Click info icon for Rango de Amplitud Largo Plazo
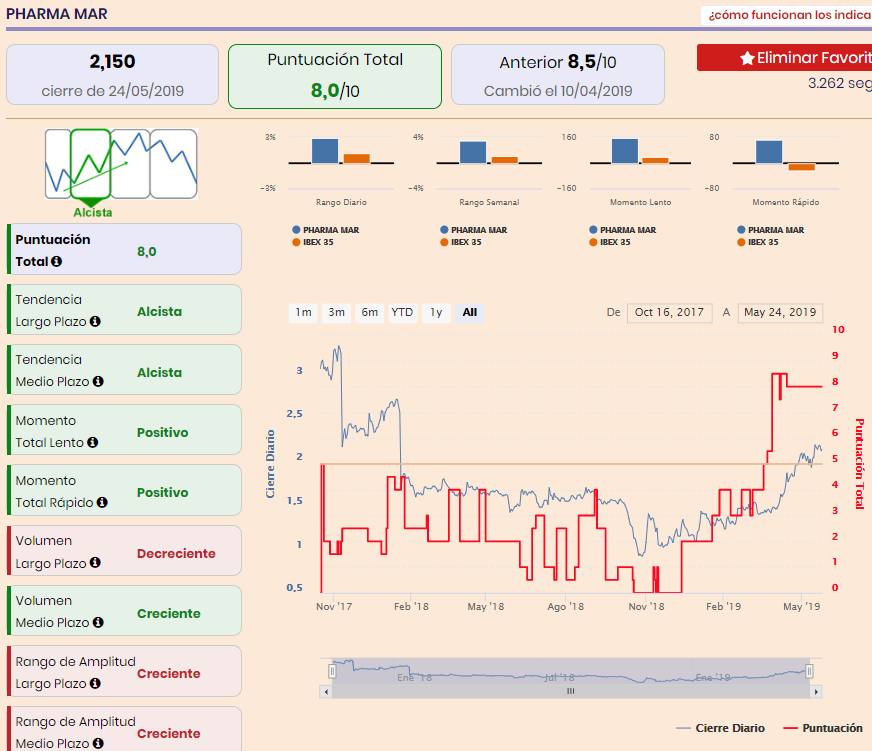 (x=95, y=683)
